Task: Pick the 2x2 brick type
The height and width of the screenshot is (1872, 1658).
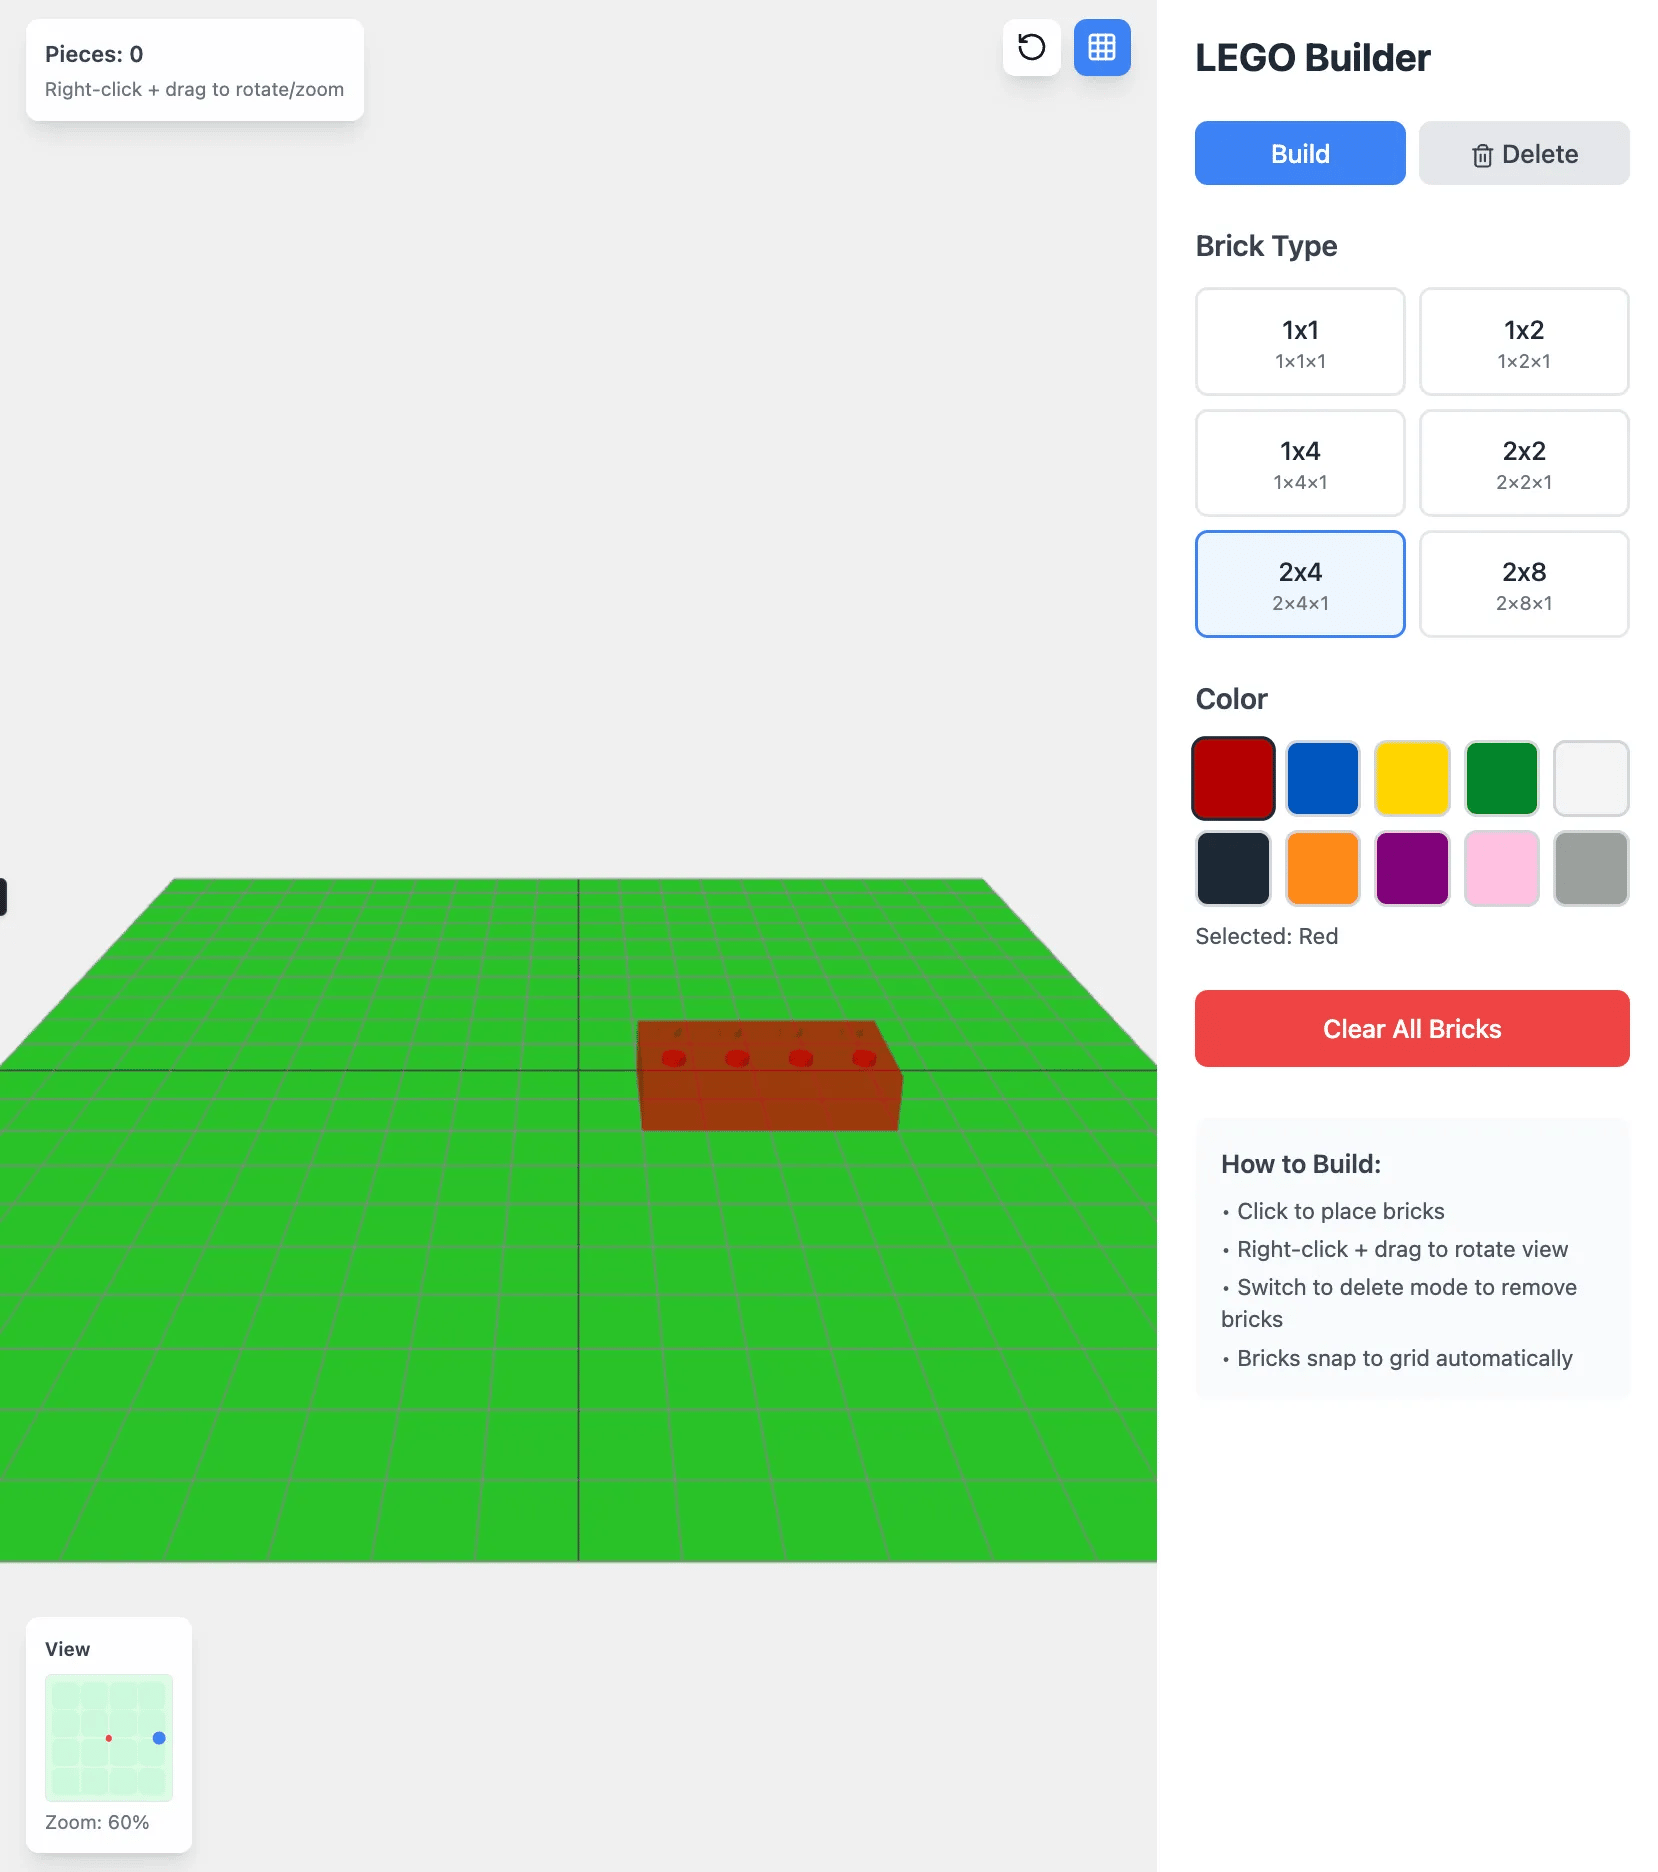Action: (x=1523, y=463)
